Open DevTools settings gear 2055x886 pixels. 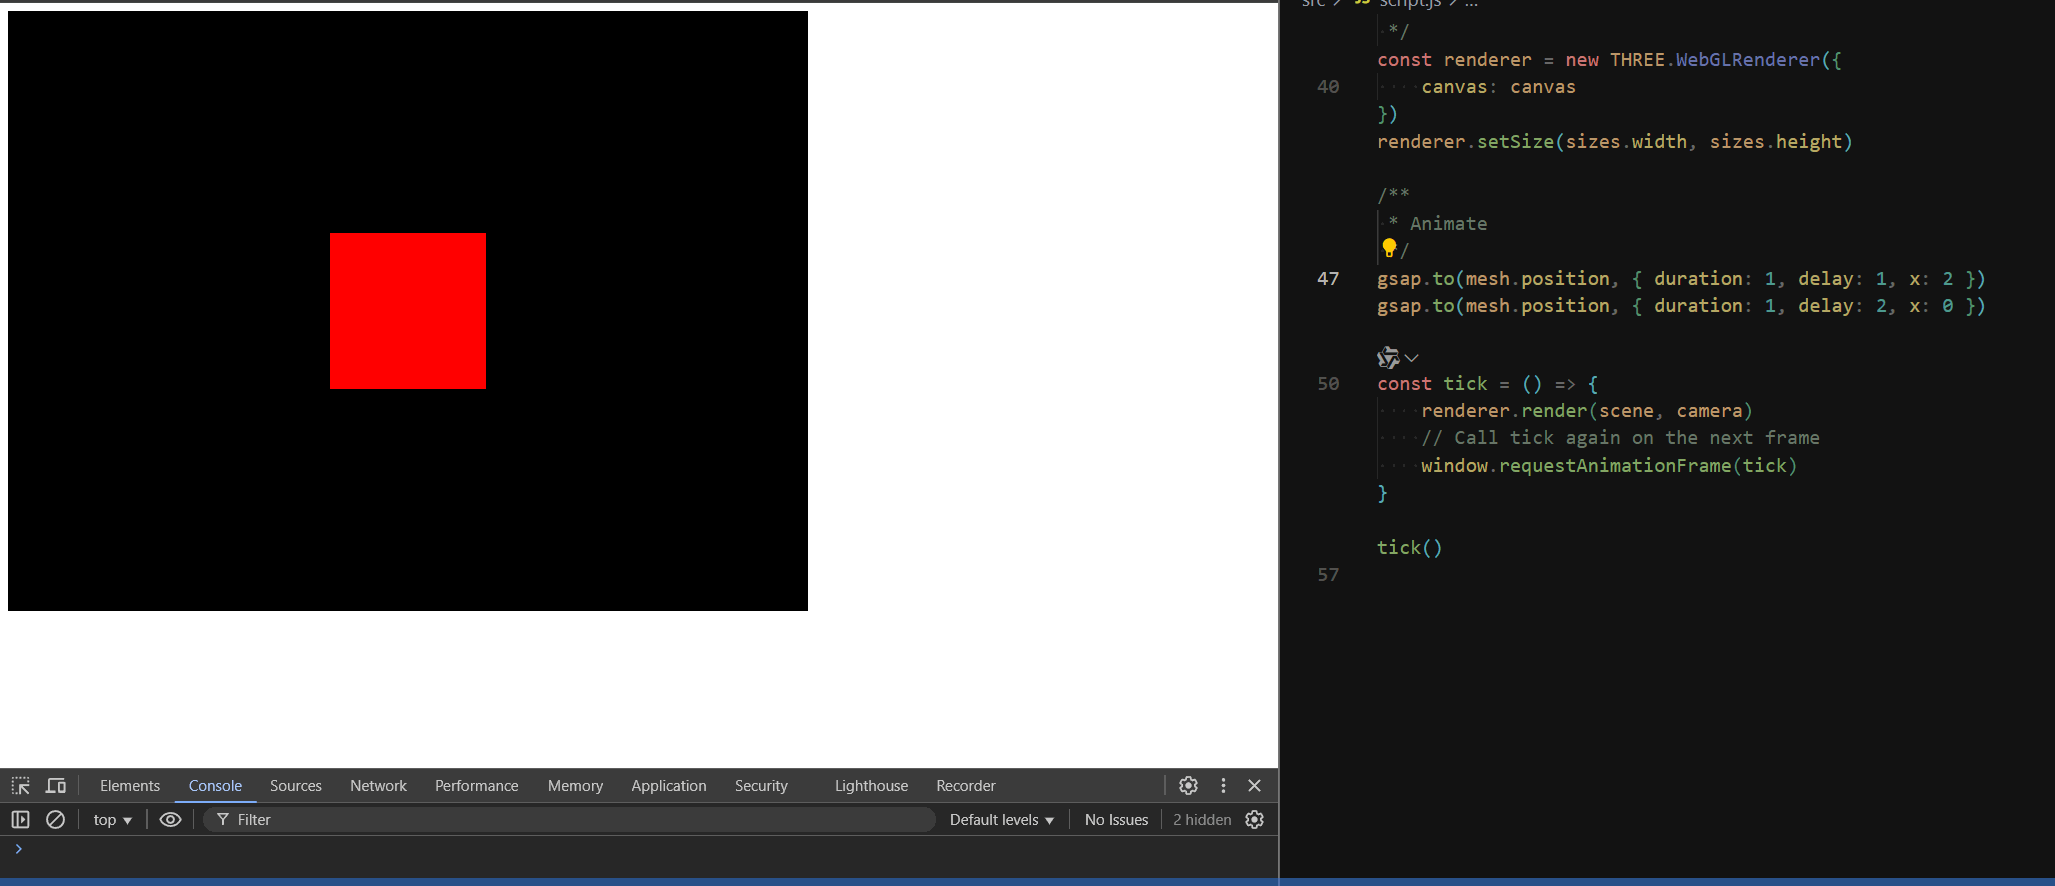tap(1188, 786)
